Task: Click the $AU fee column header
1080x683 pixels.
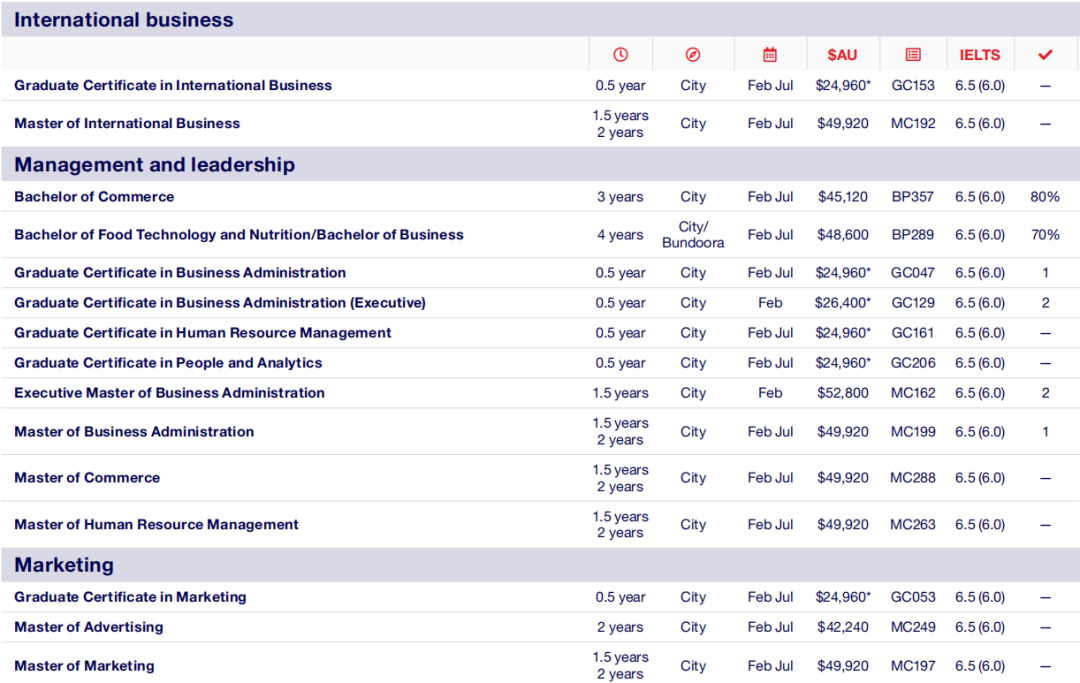Action: click(842, 55)
